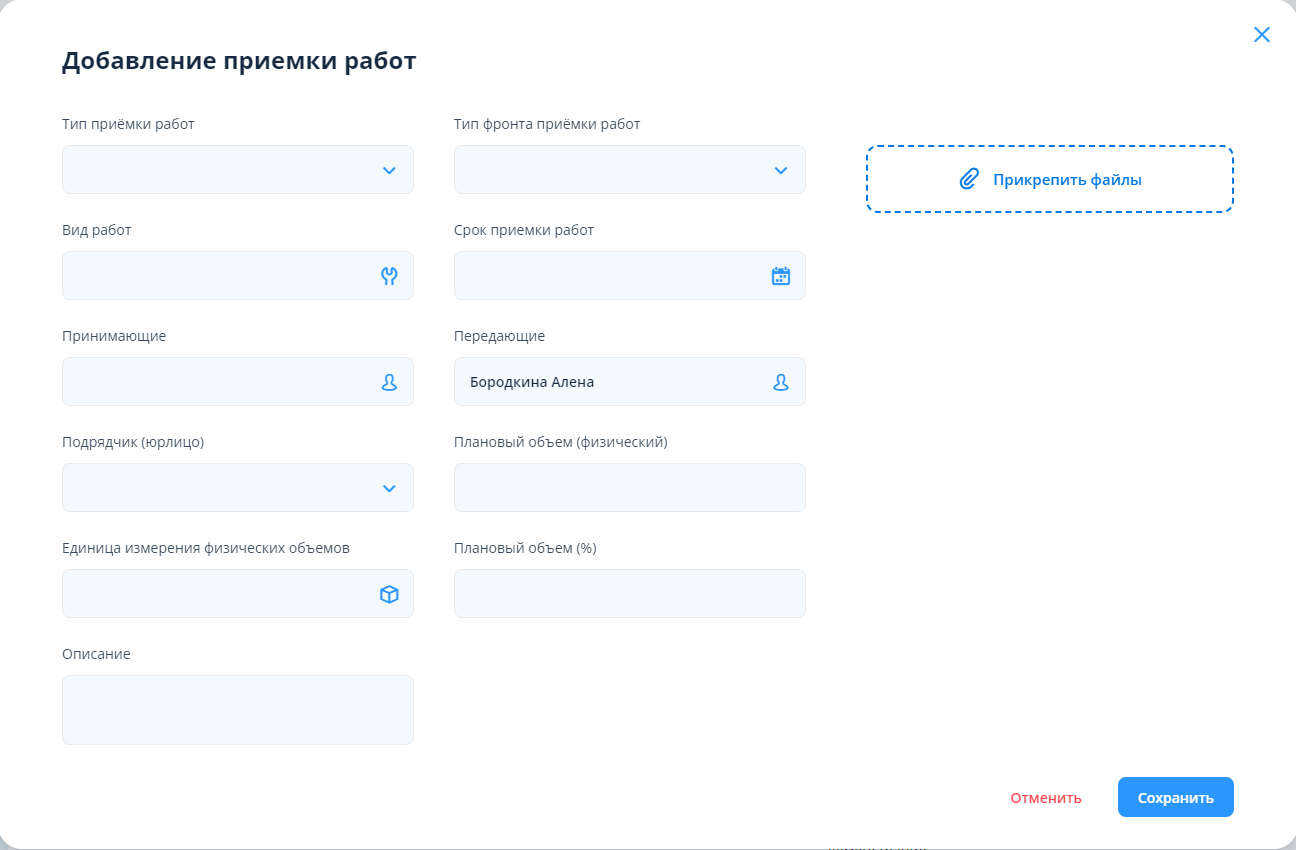Focus the Плановый объем (физический) input field
1296x850 pixels.
pyautogui.click(x=629, y=488)
